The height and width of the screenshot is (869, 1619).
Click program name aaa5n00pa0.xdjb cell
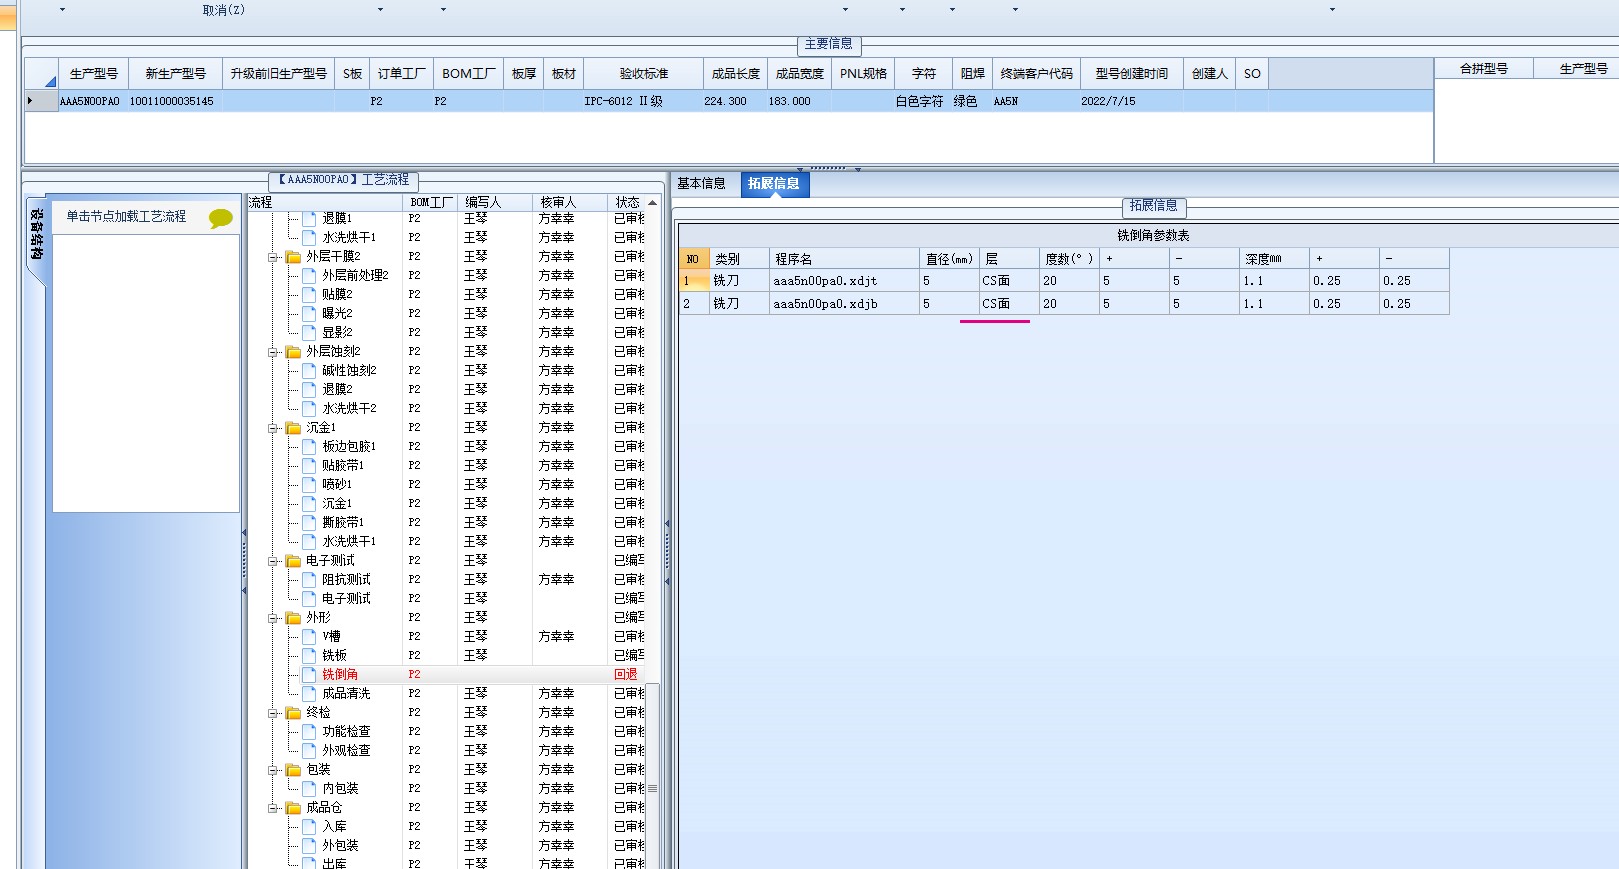[844, 303]
